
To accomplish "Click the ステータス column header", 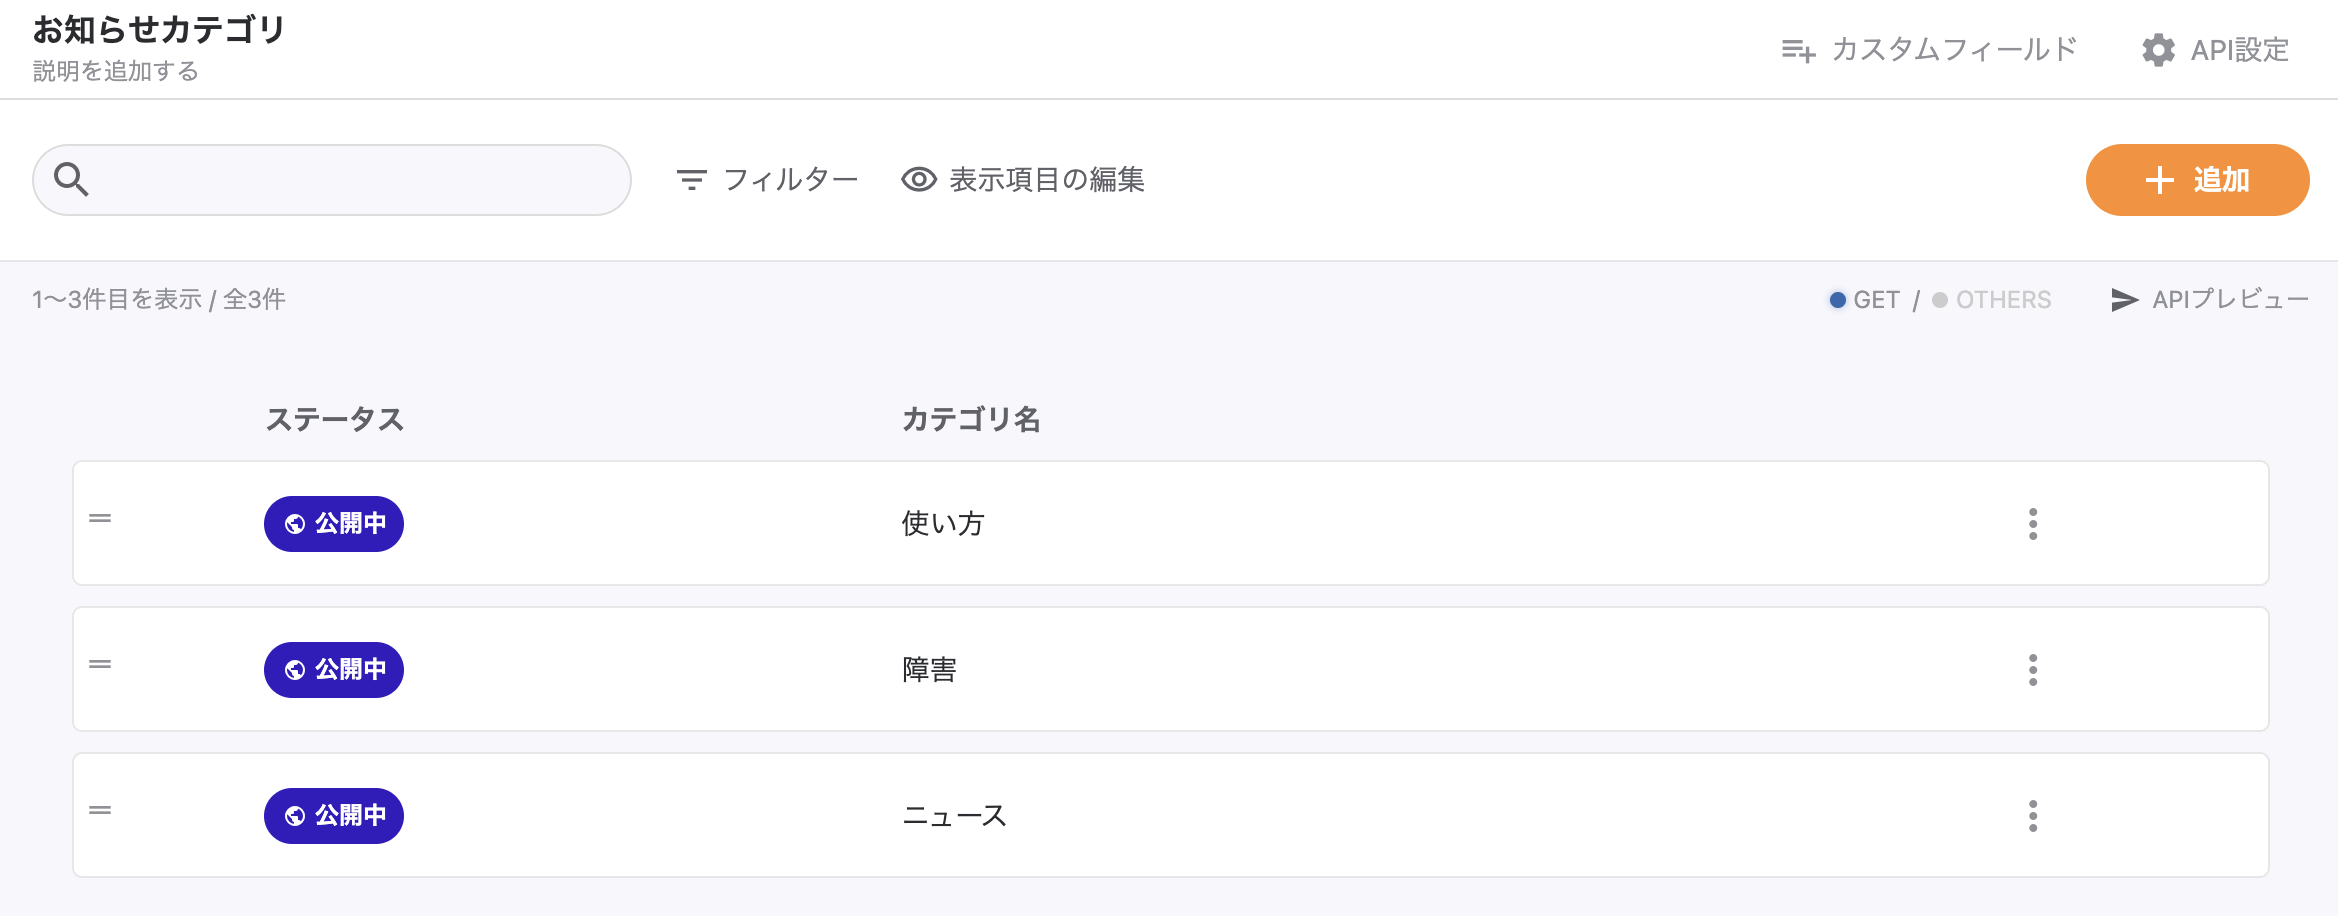I will 334,420.
